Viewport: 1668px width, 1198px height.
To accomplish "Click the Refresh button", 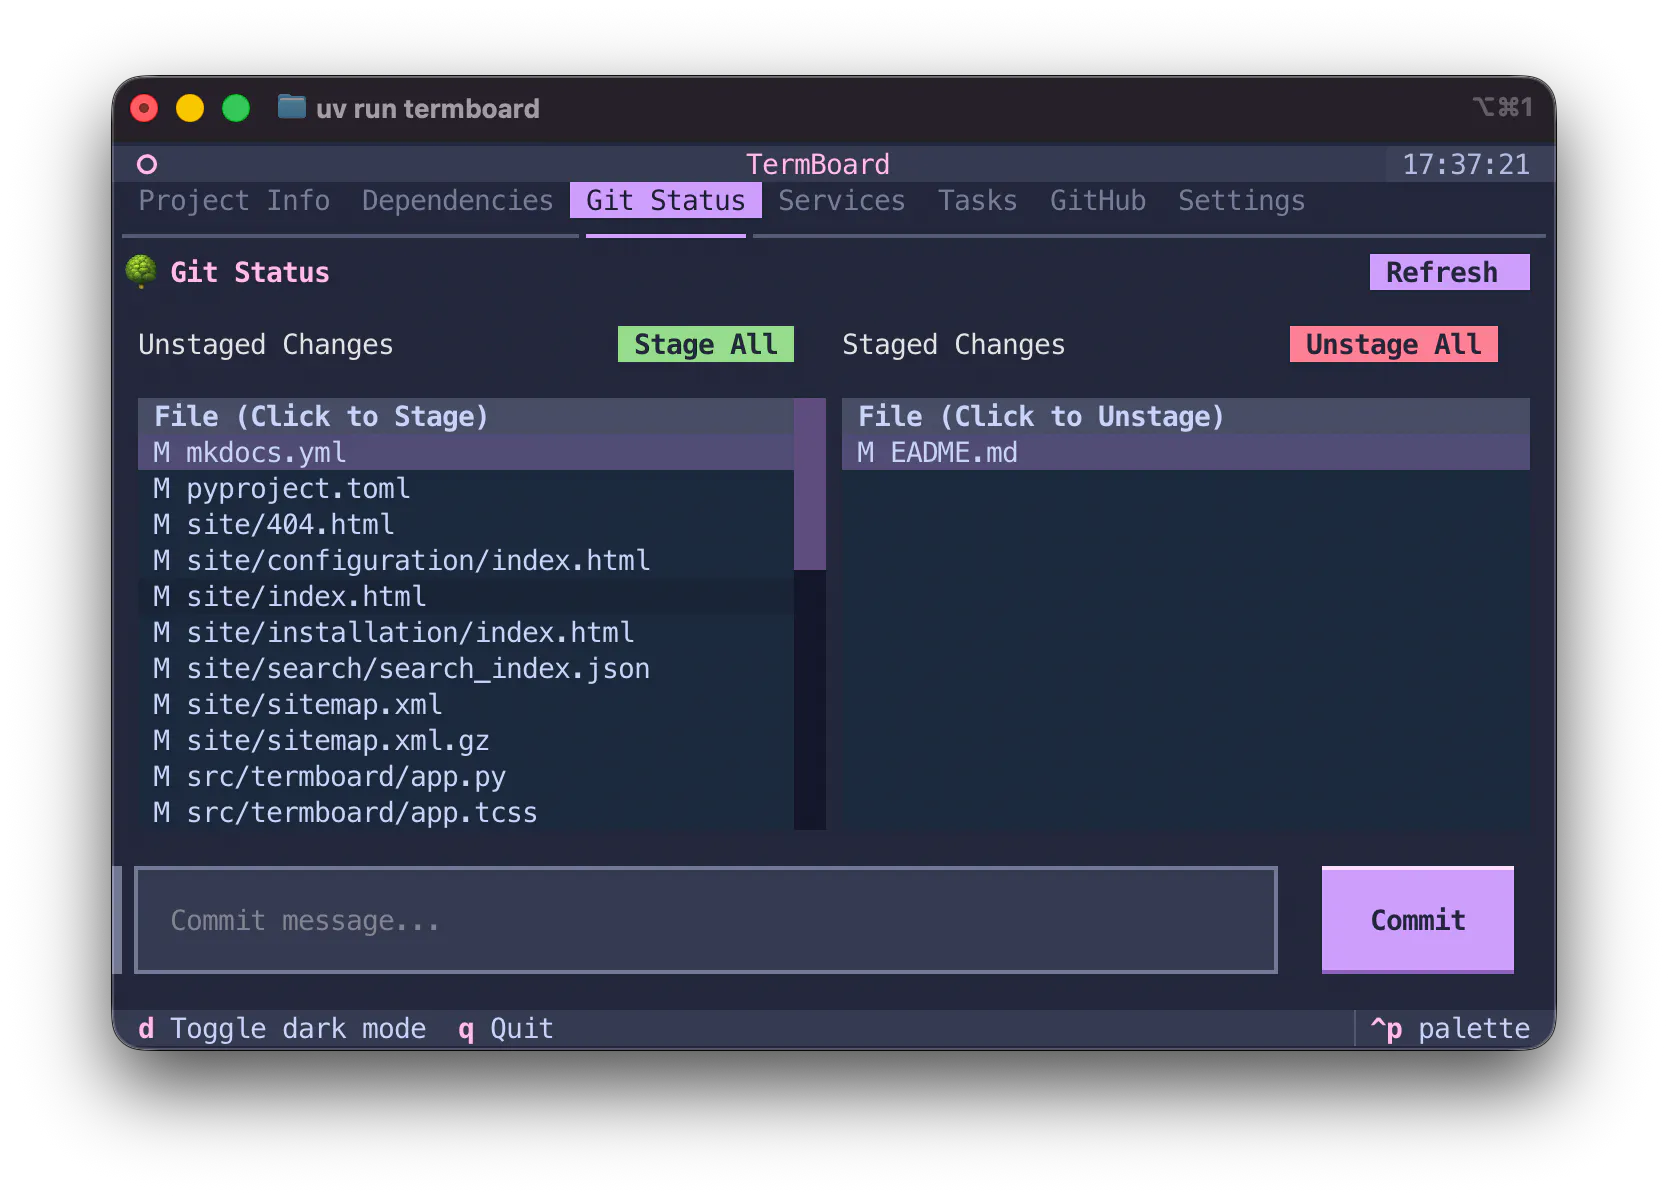I will click(x=1449, y=272).
